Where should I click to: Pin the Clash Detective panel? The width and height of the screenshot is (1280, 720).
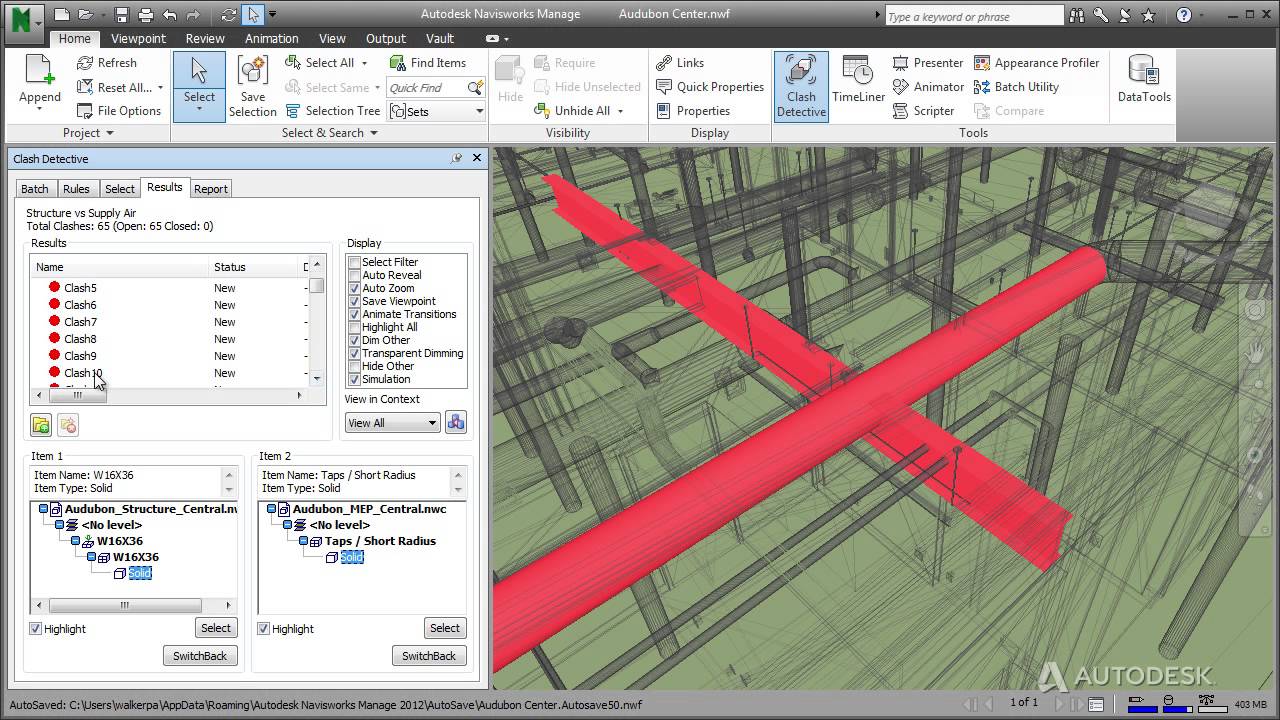pos(457,158)
